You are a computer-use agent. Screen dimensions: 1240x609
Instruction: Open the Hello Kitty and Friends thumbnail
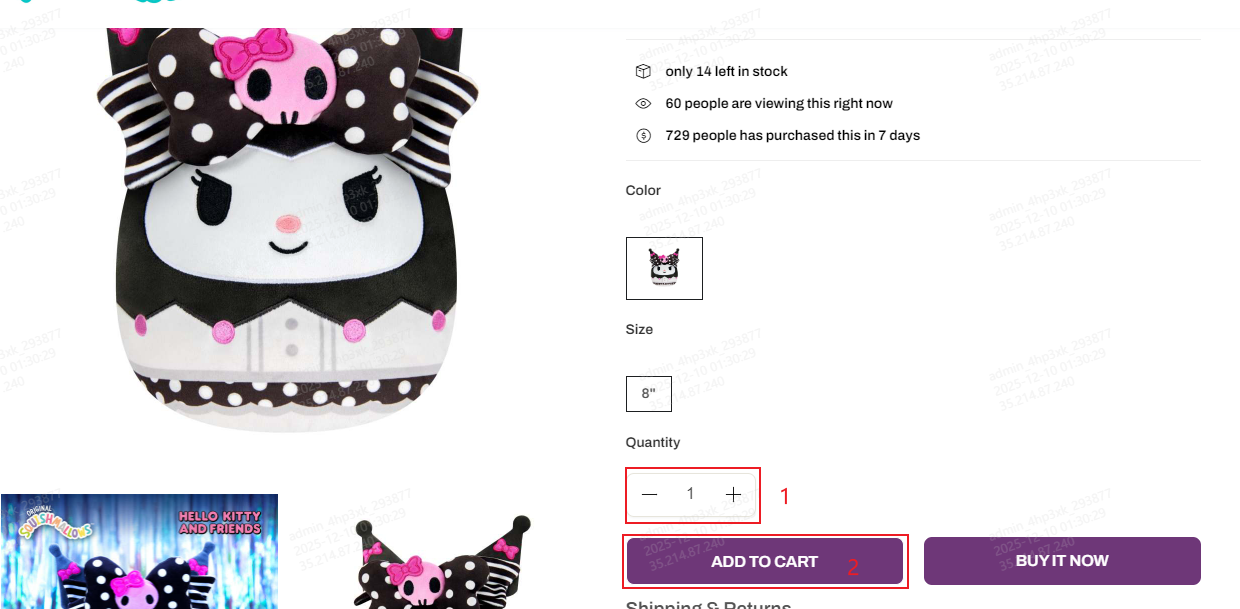coord(139,551)
